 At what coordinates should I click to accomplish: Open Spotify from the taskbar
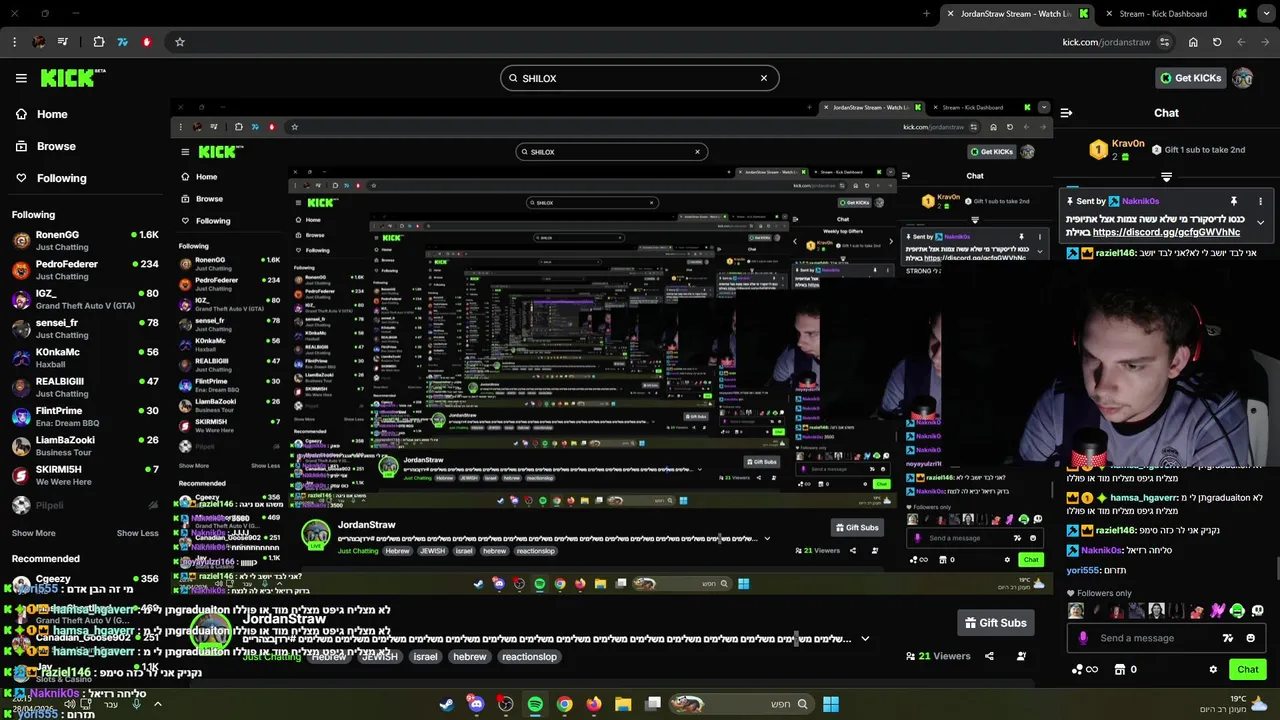pyautogui.click(x=535, y=704)
